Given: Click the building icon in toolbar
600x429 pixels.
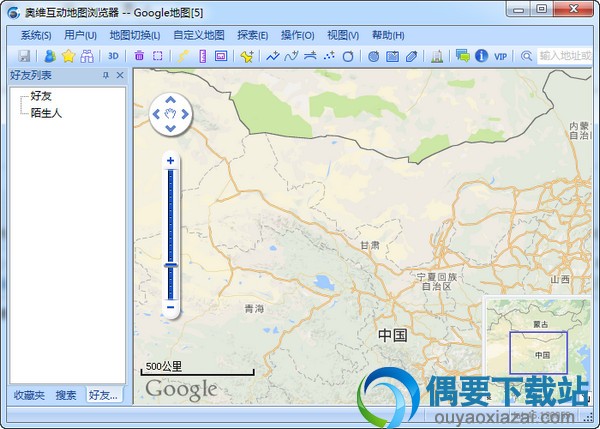Looking at the screenshot, I should [437, 56].
